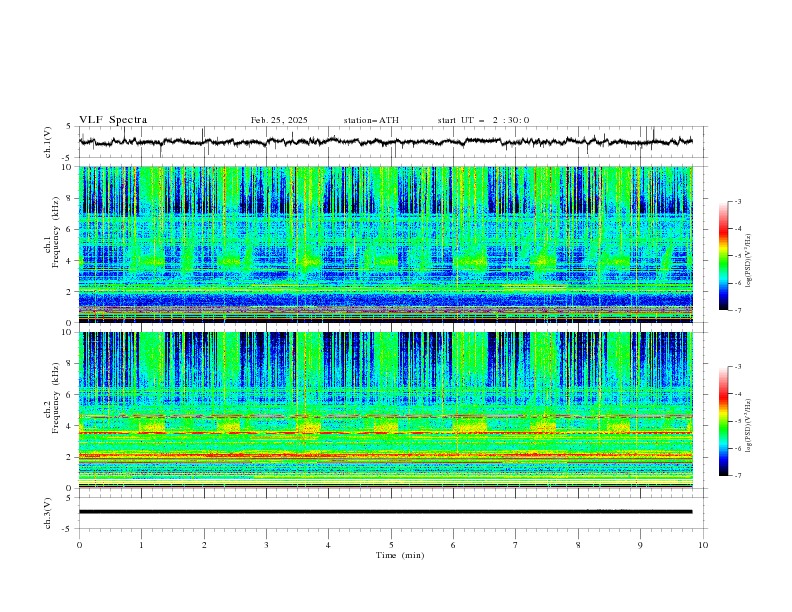The image size is (792, 612).
Task: Click the "VLF Spectra" title text
Action: click(x=113, y=120)
